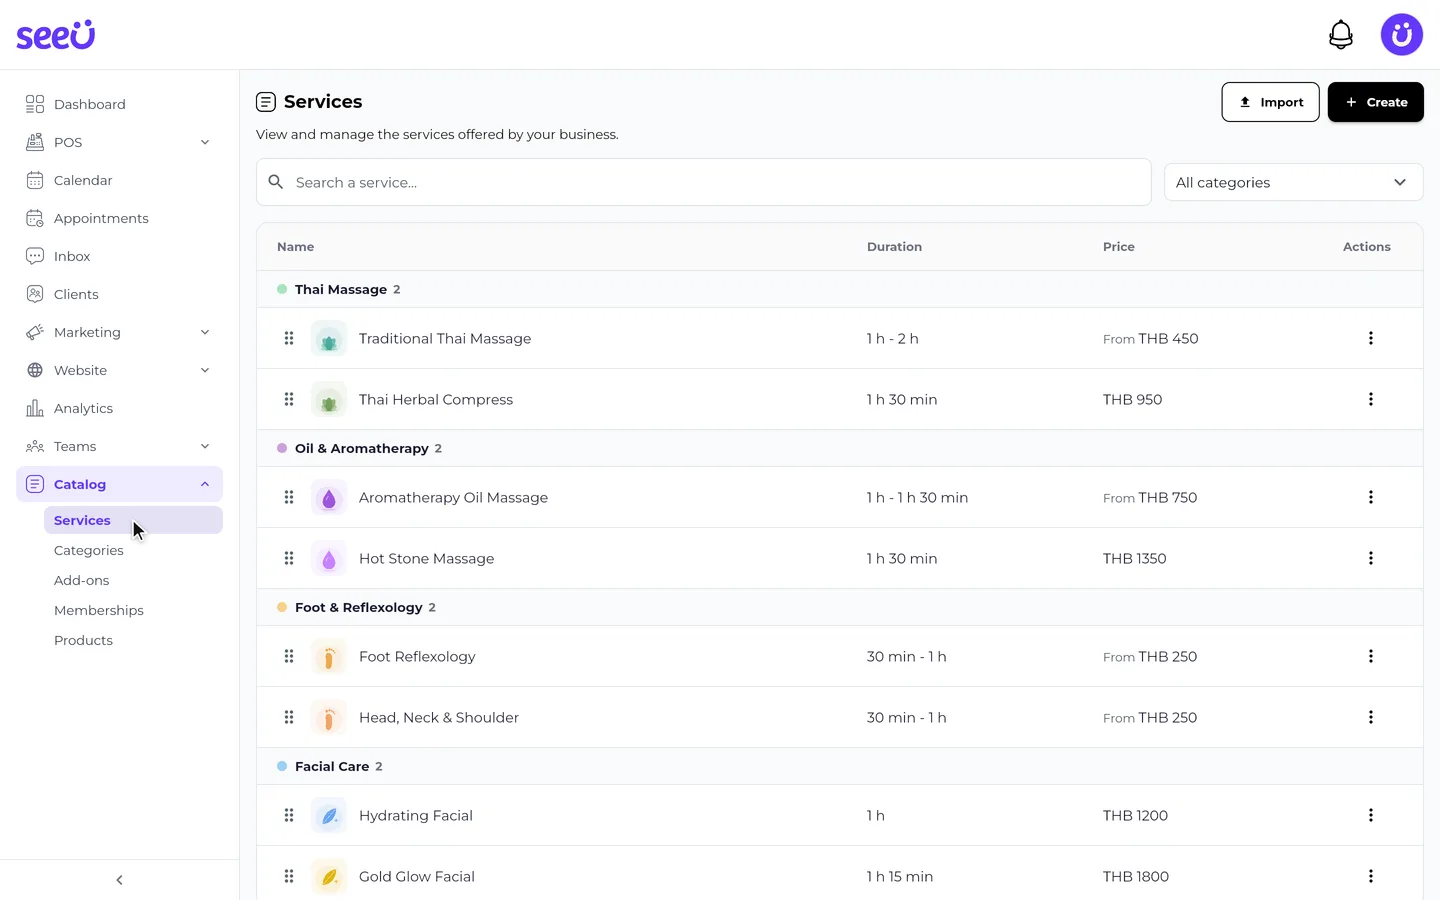Image resolution: width=1440 pixels, height=900 pixels.
Task: Open the notifications bell
Action: pyautogui.click(x=1340, y=35)
